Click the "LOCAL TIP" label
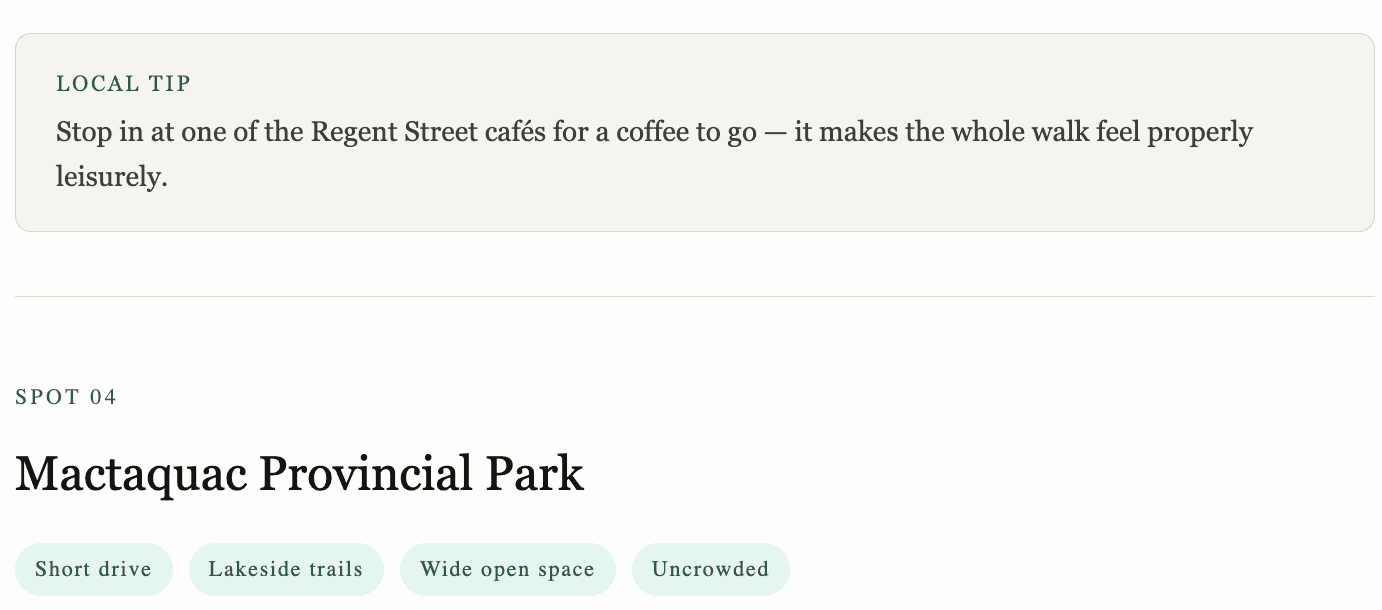 click(123, 84)
